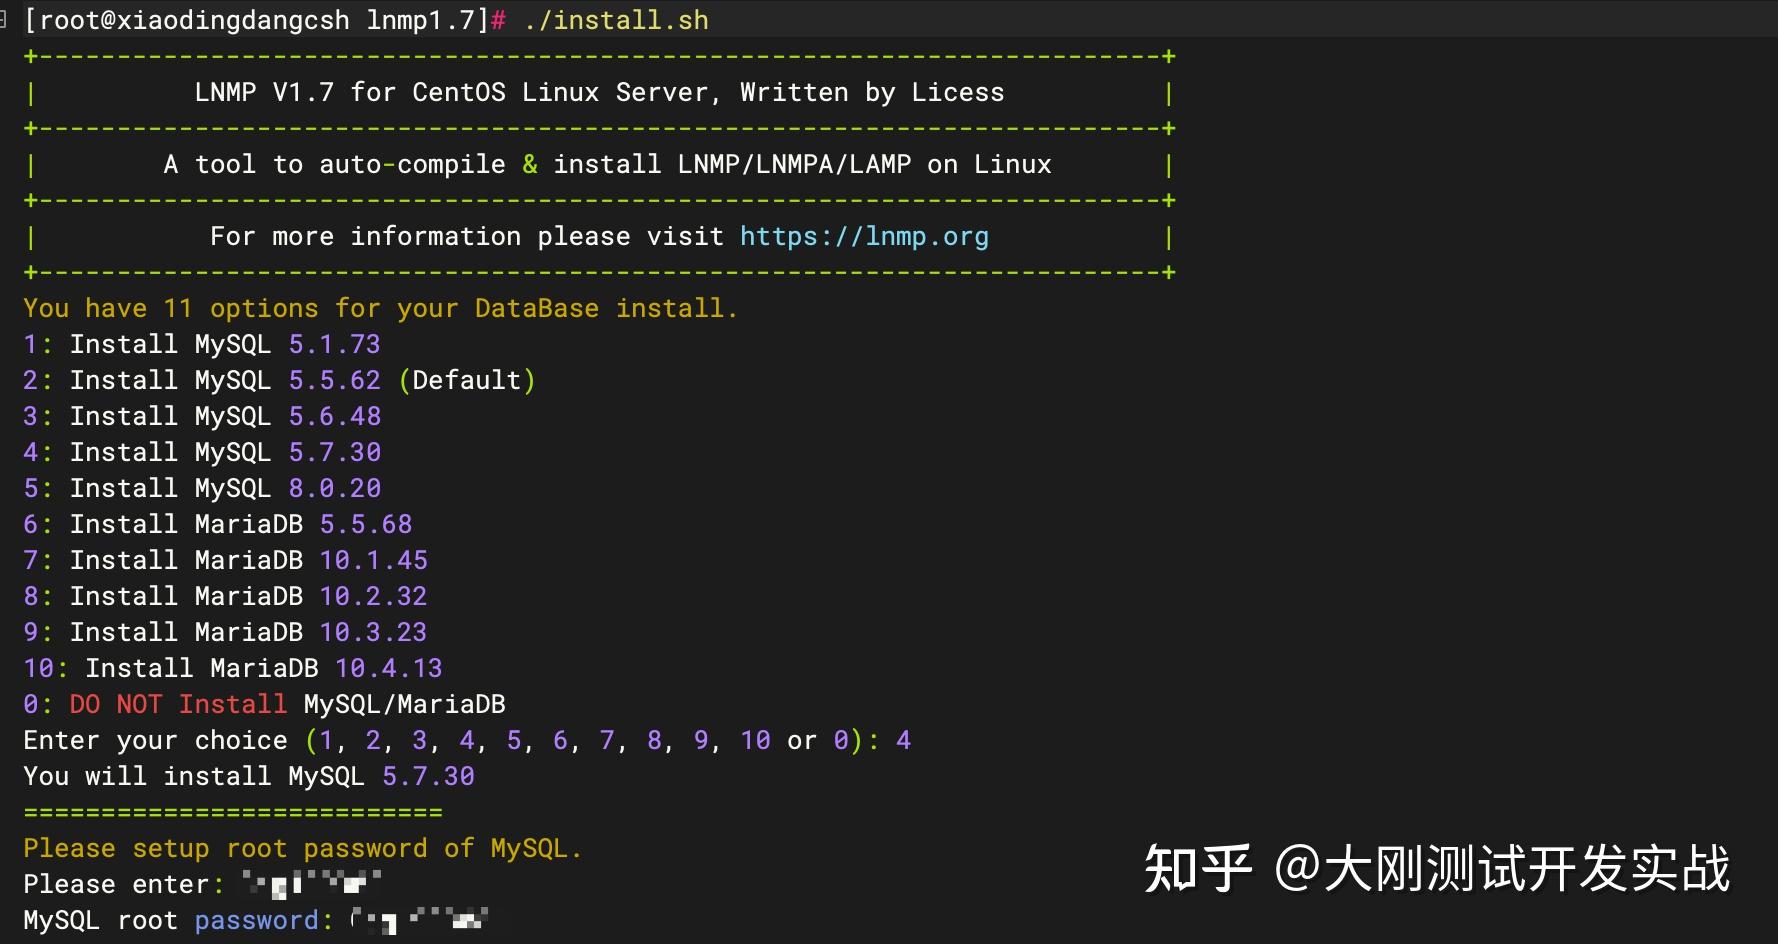Select the Install MySQL 8.0.20 line

click(202, 489)
